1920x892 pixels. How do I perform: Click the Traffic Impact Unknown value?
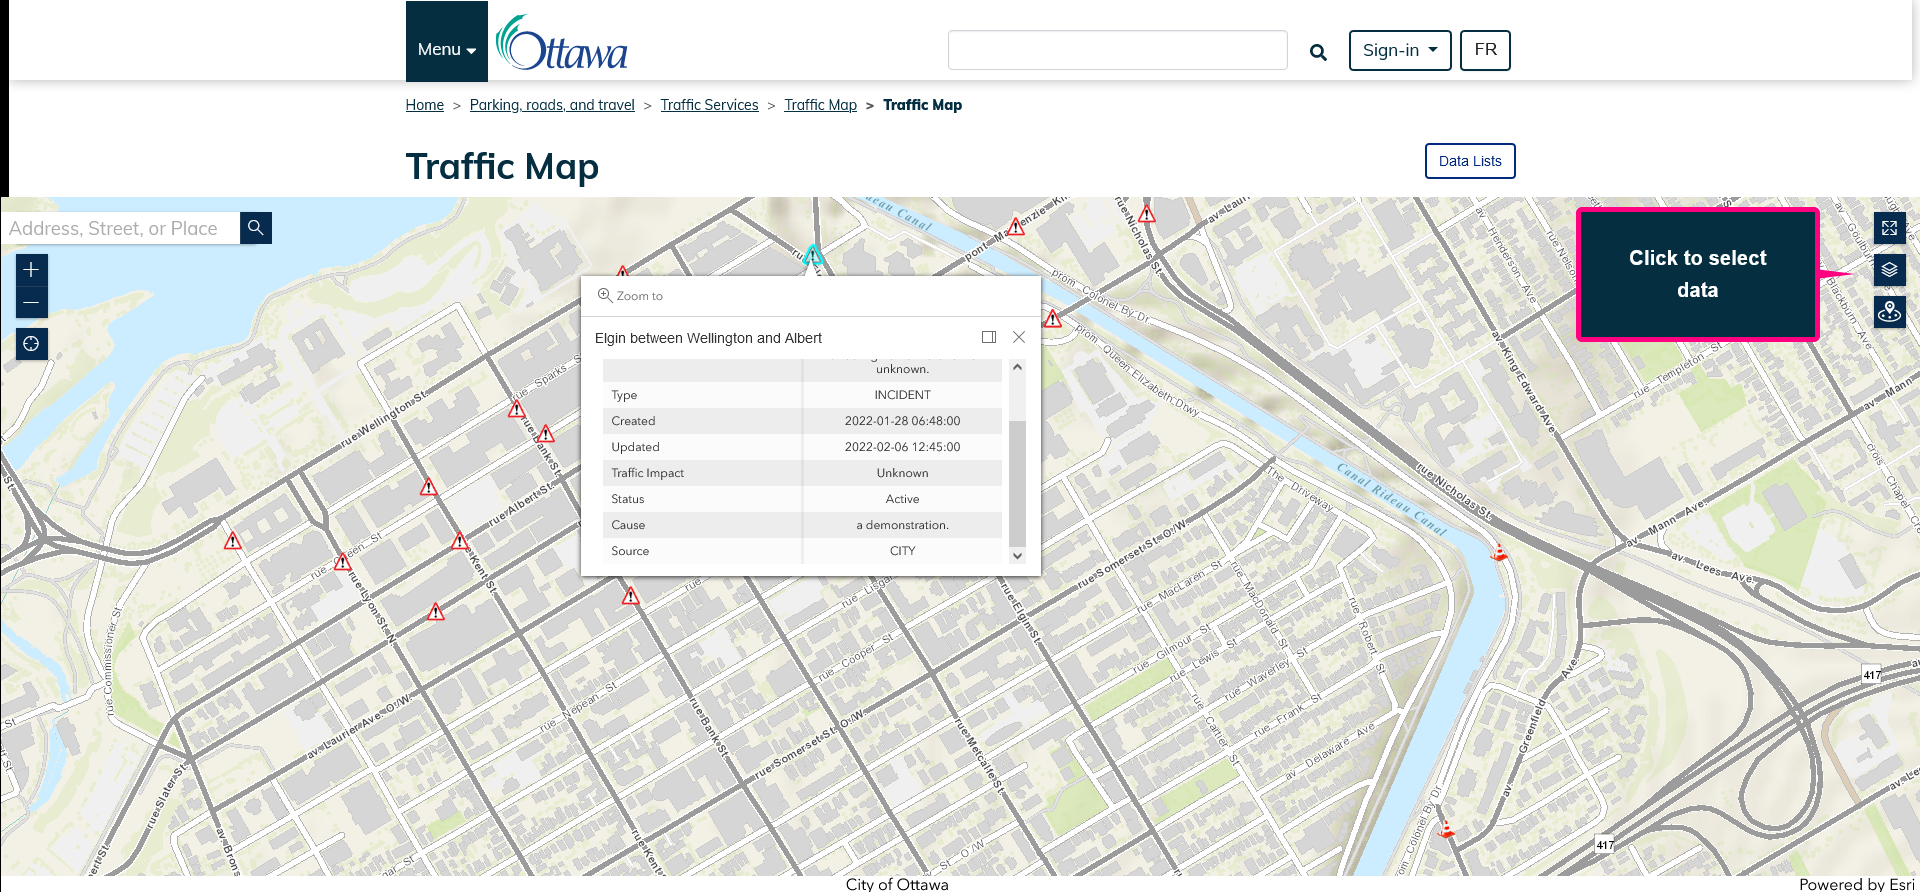902,473
